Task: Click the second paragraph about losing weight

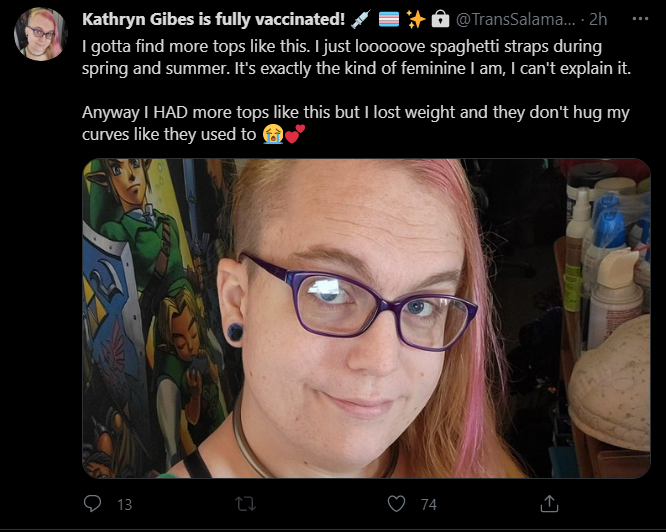Action: [356, 124]
